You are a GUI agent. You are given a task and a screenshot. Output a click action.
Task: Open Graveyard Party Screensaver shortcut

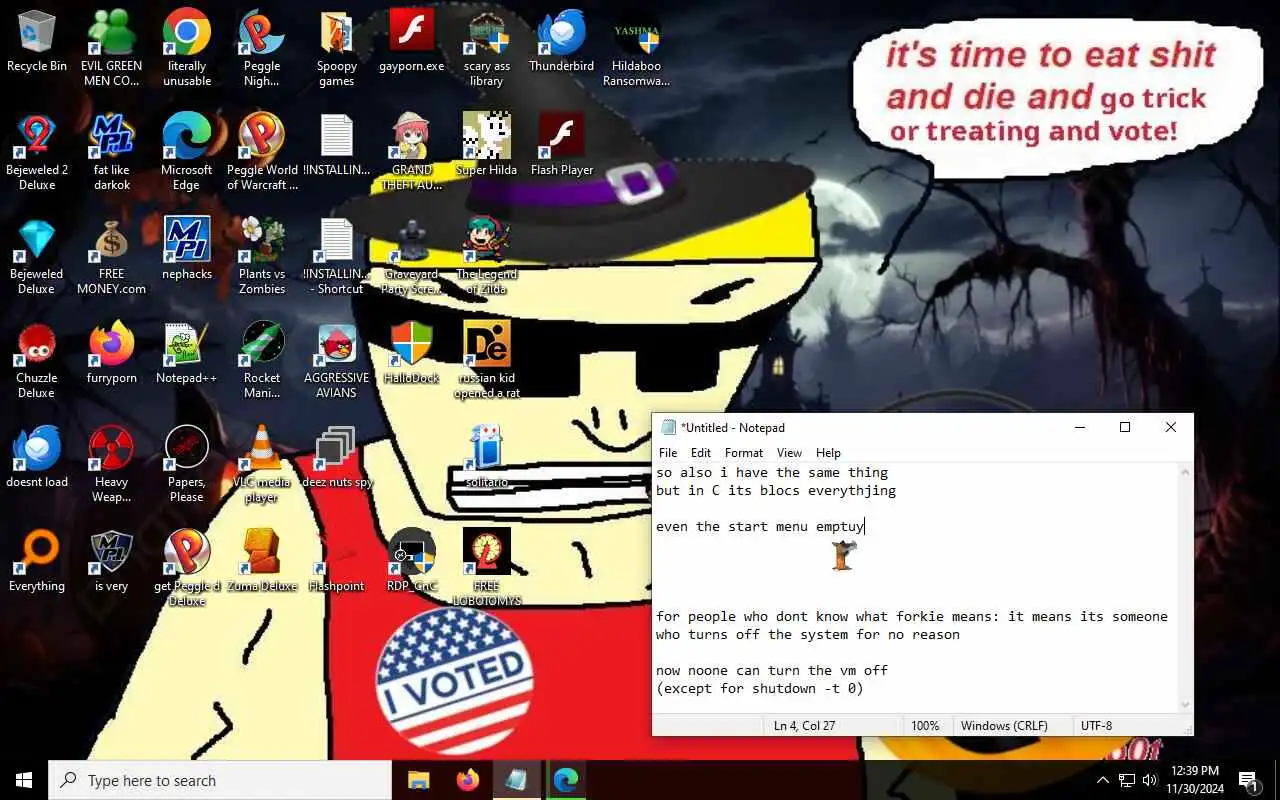pos(411,256)
